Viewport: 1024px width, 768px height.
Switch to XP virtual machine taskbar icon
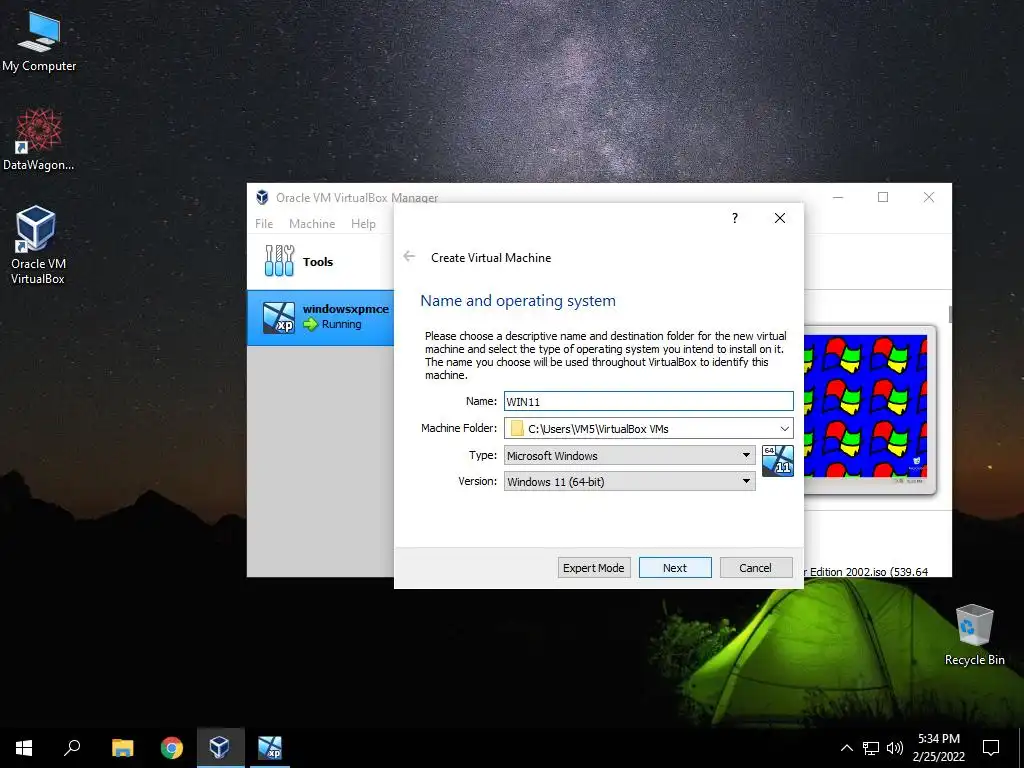pyautogui.click(x=270, y=748)
